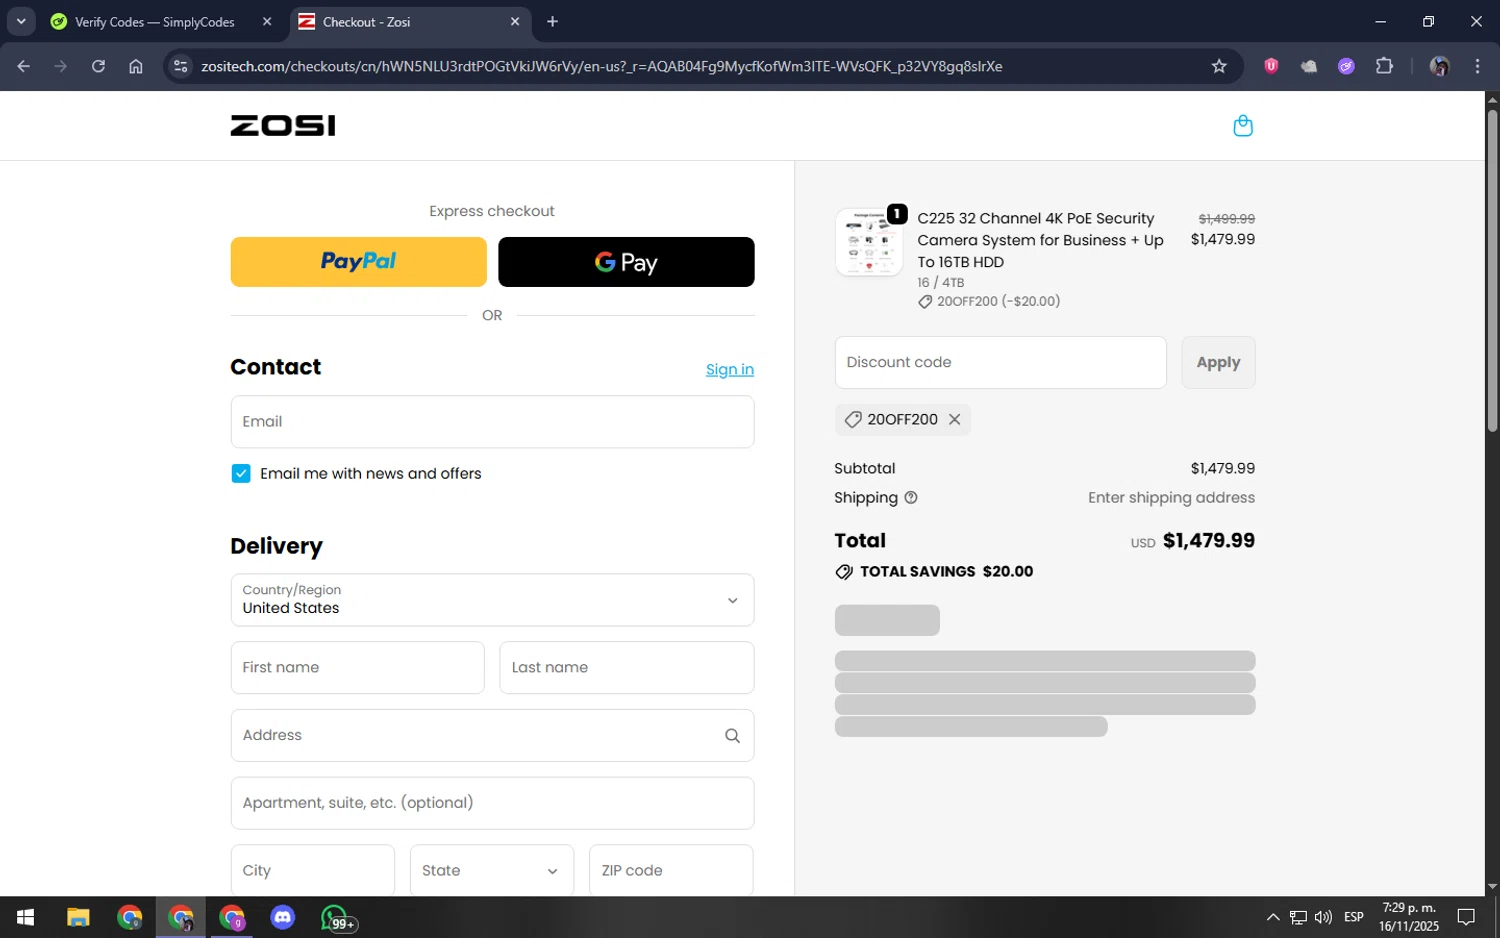Click the Discount code input field

click(1000, 363)
